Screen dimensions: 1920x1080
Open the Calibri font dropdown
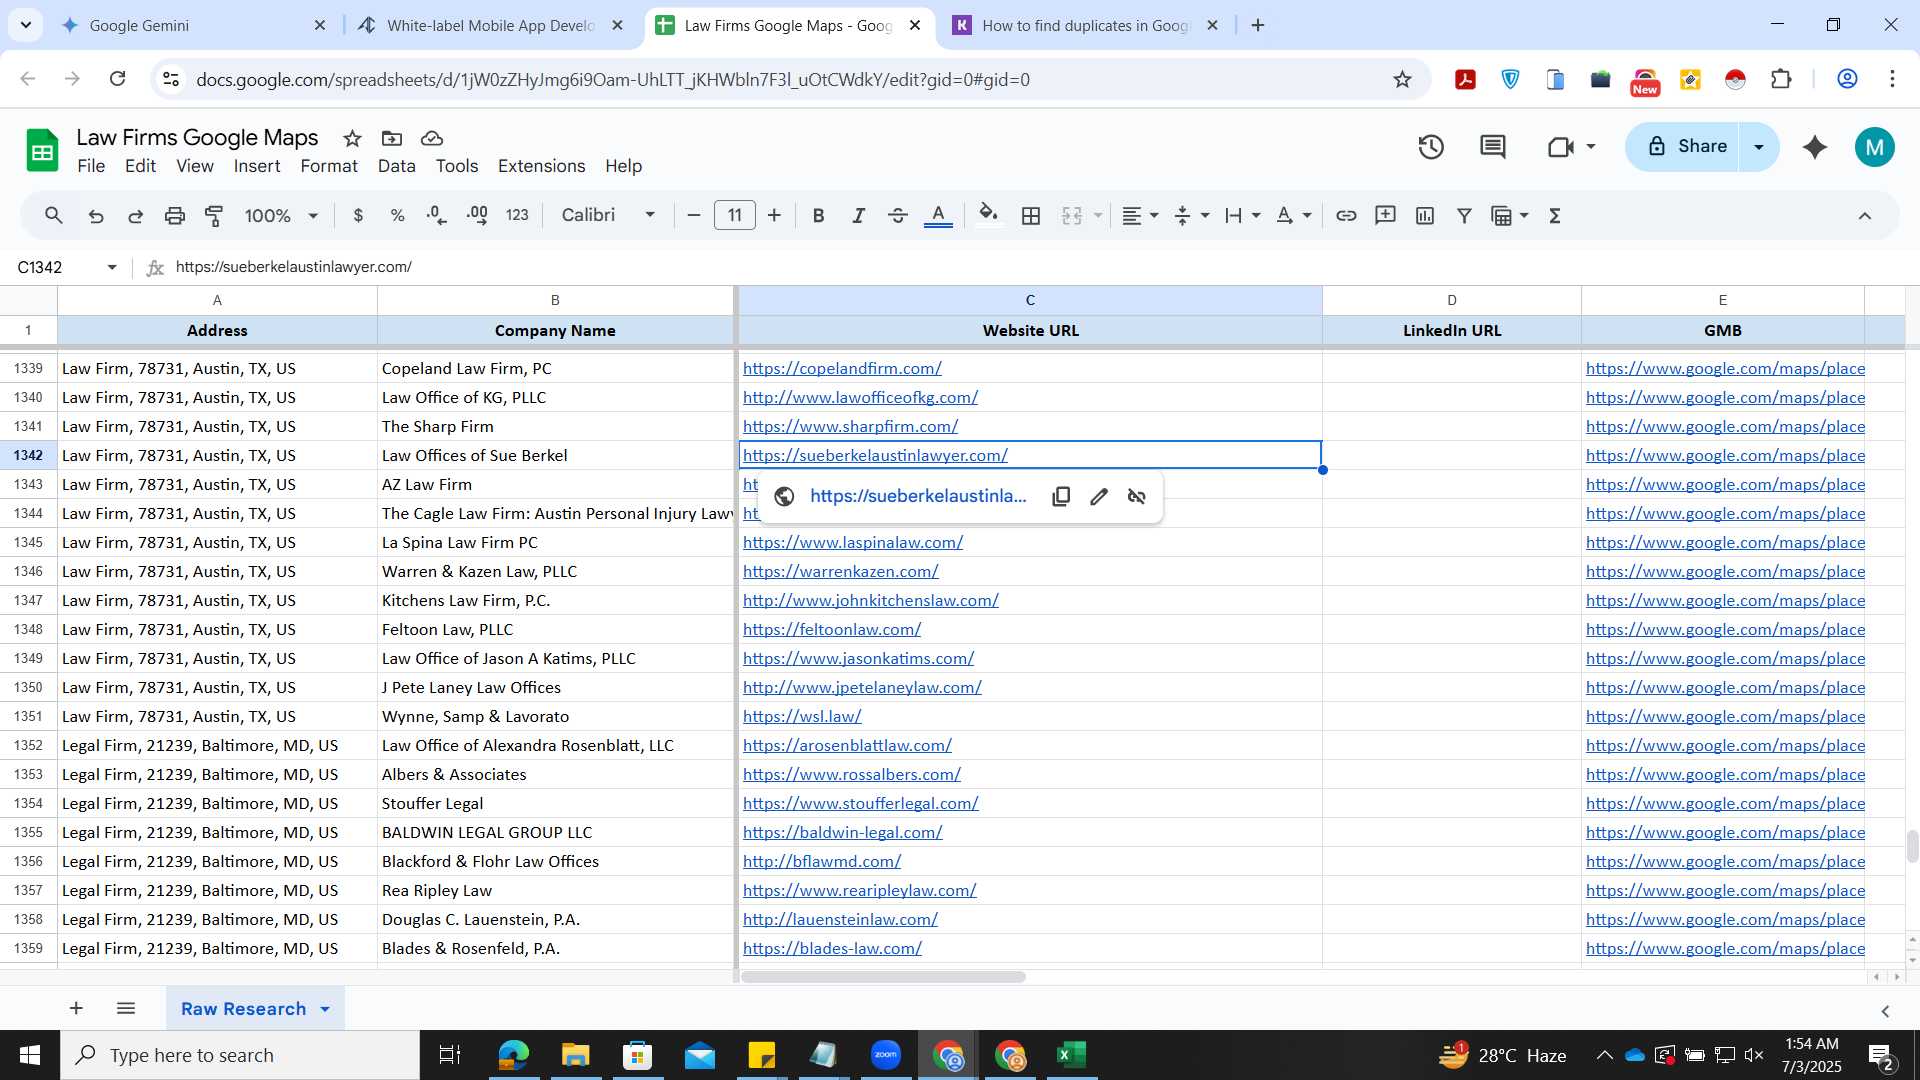[x=608, y=215]
